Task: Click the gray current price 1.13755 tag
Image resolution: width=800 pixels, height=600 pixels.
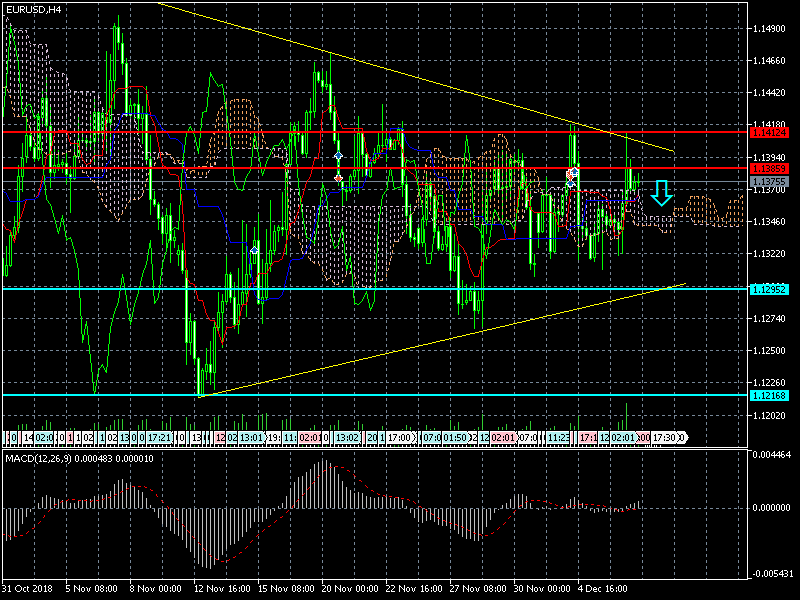Action: coord(769,181)
